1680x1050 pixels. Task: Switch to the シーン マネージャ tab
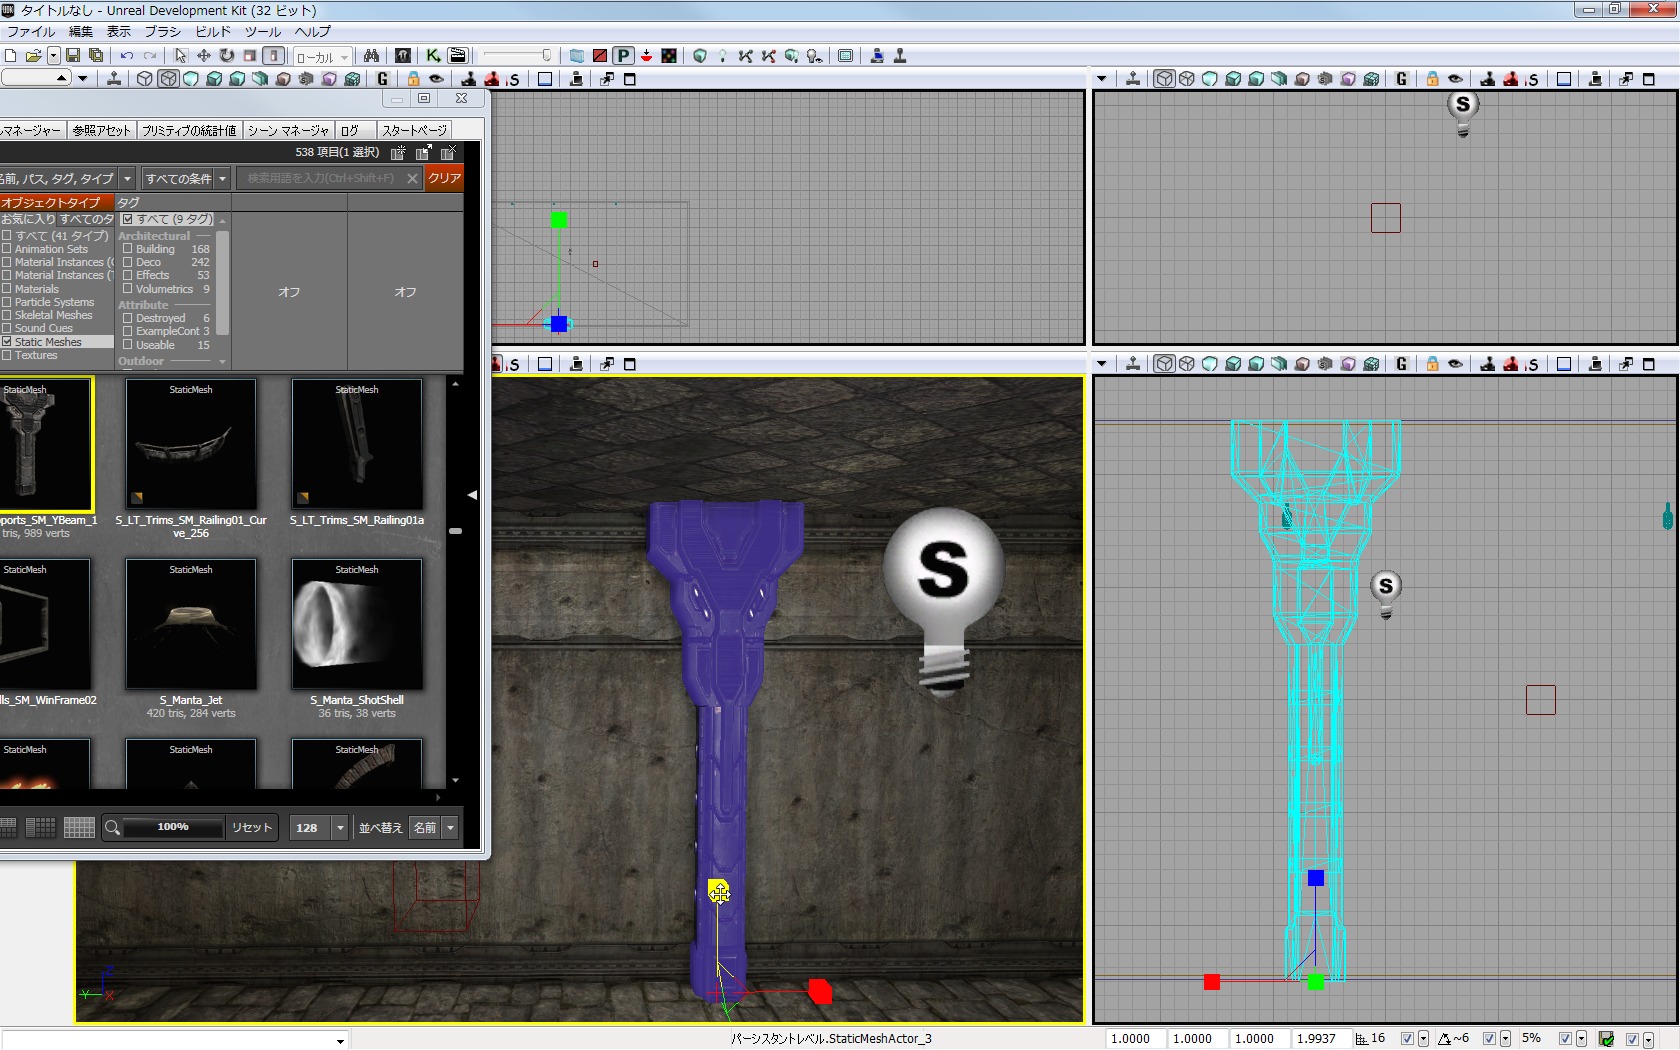pos(288,130)
